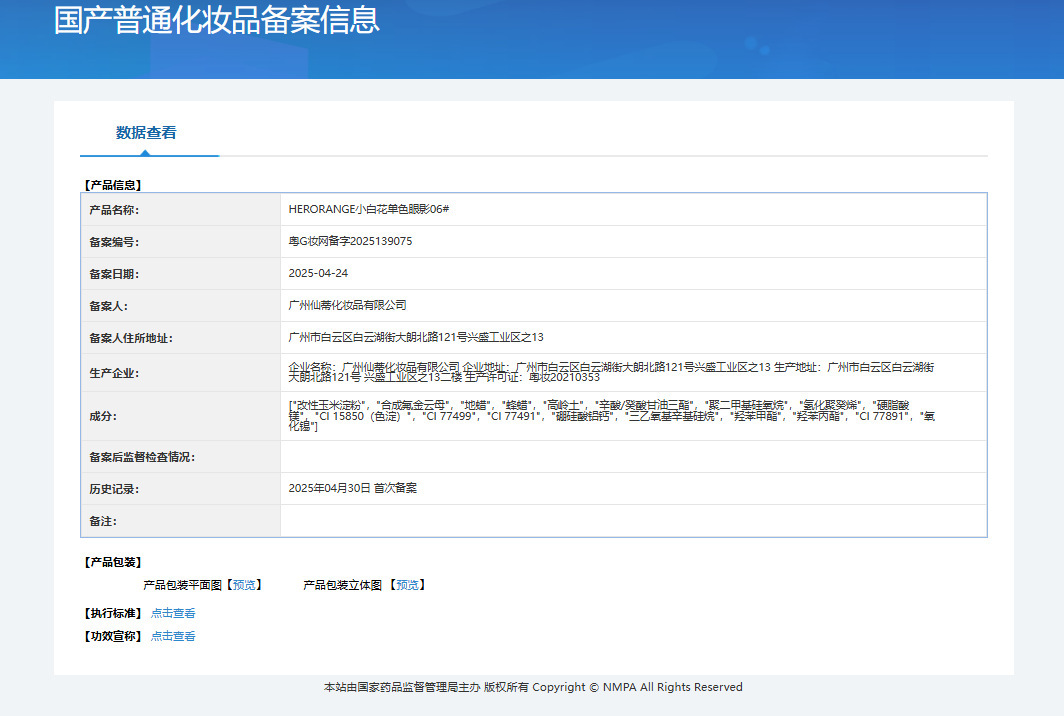Click the 备案人住所地址 address value
The height and width of the screenshot is (716, 1064).
(416, 337)
